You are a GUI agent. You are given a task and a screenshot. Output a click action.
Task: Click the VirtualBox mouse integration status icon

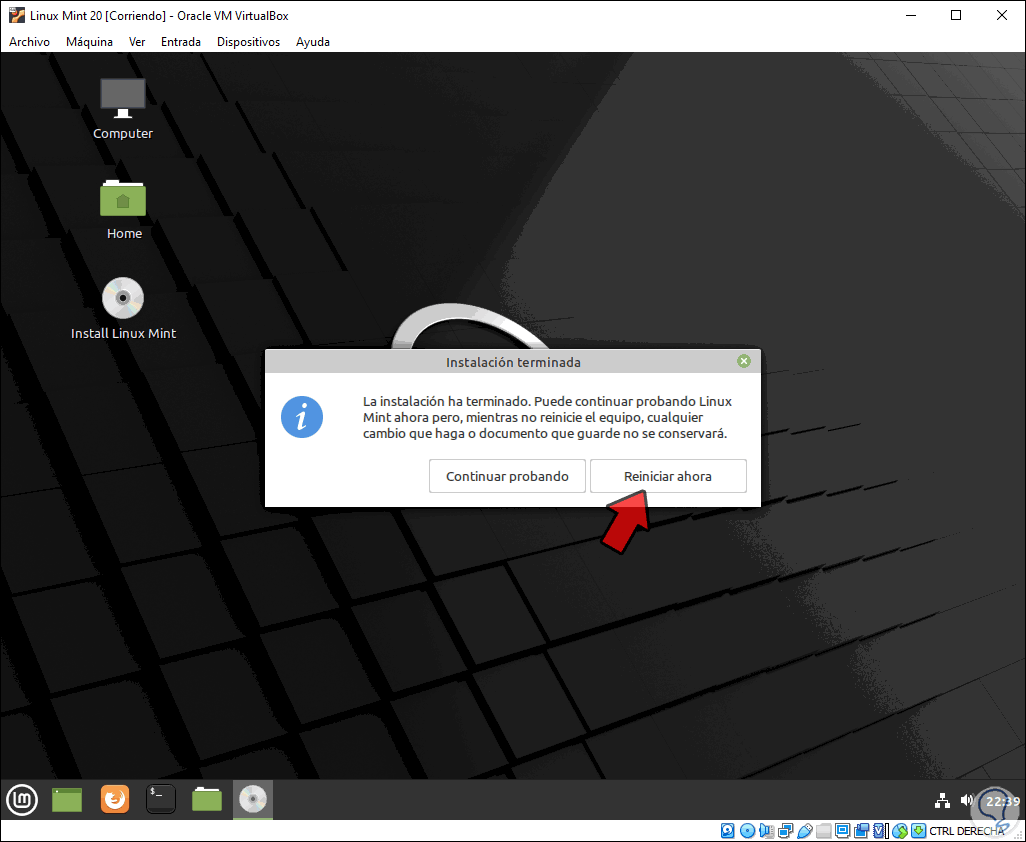pos(900,831)
